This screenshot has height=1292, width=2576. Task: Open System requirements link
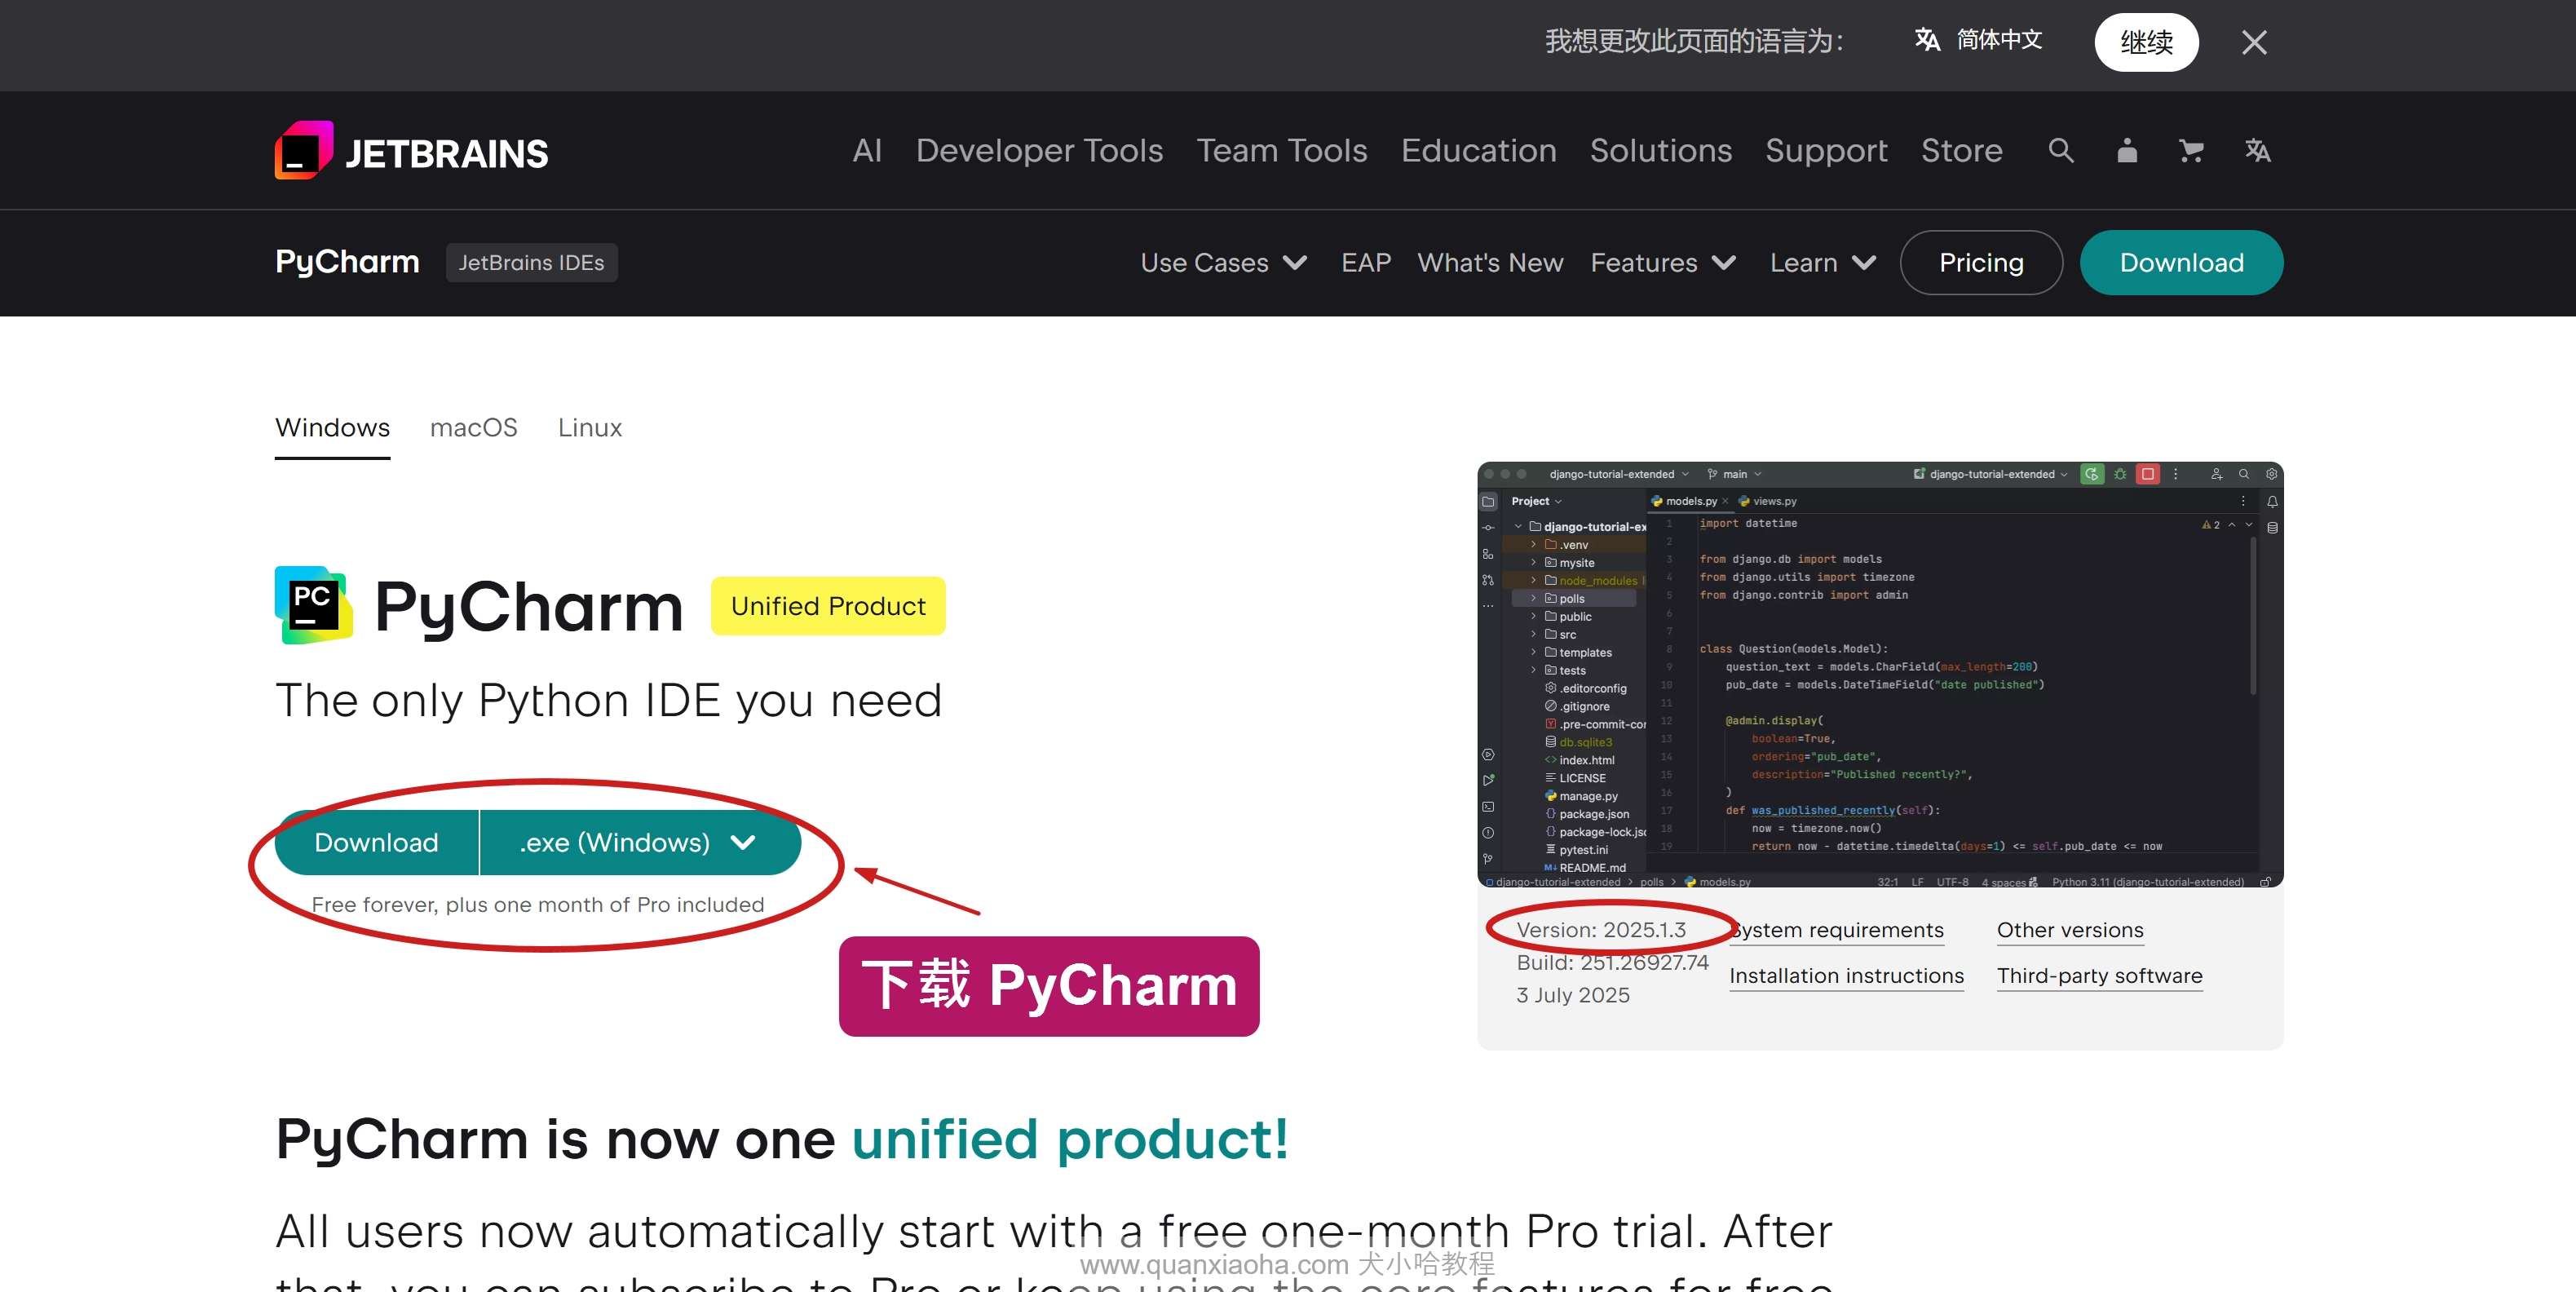coord(1837,930)
